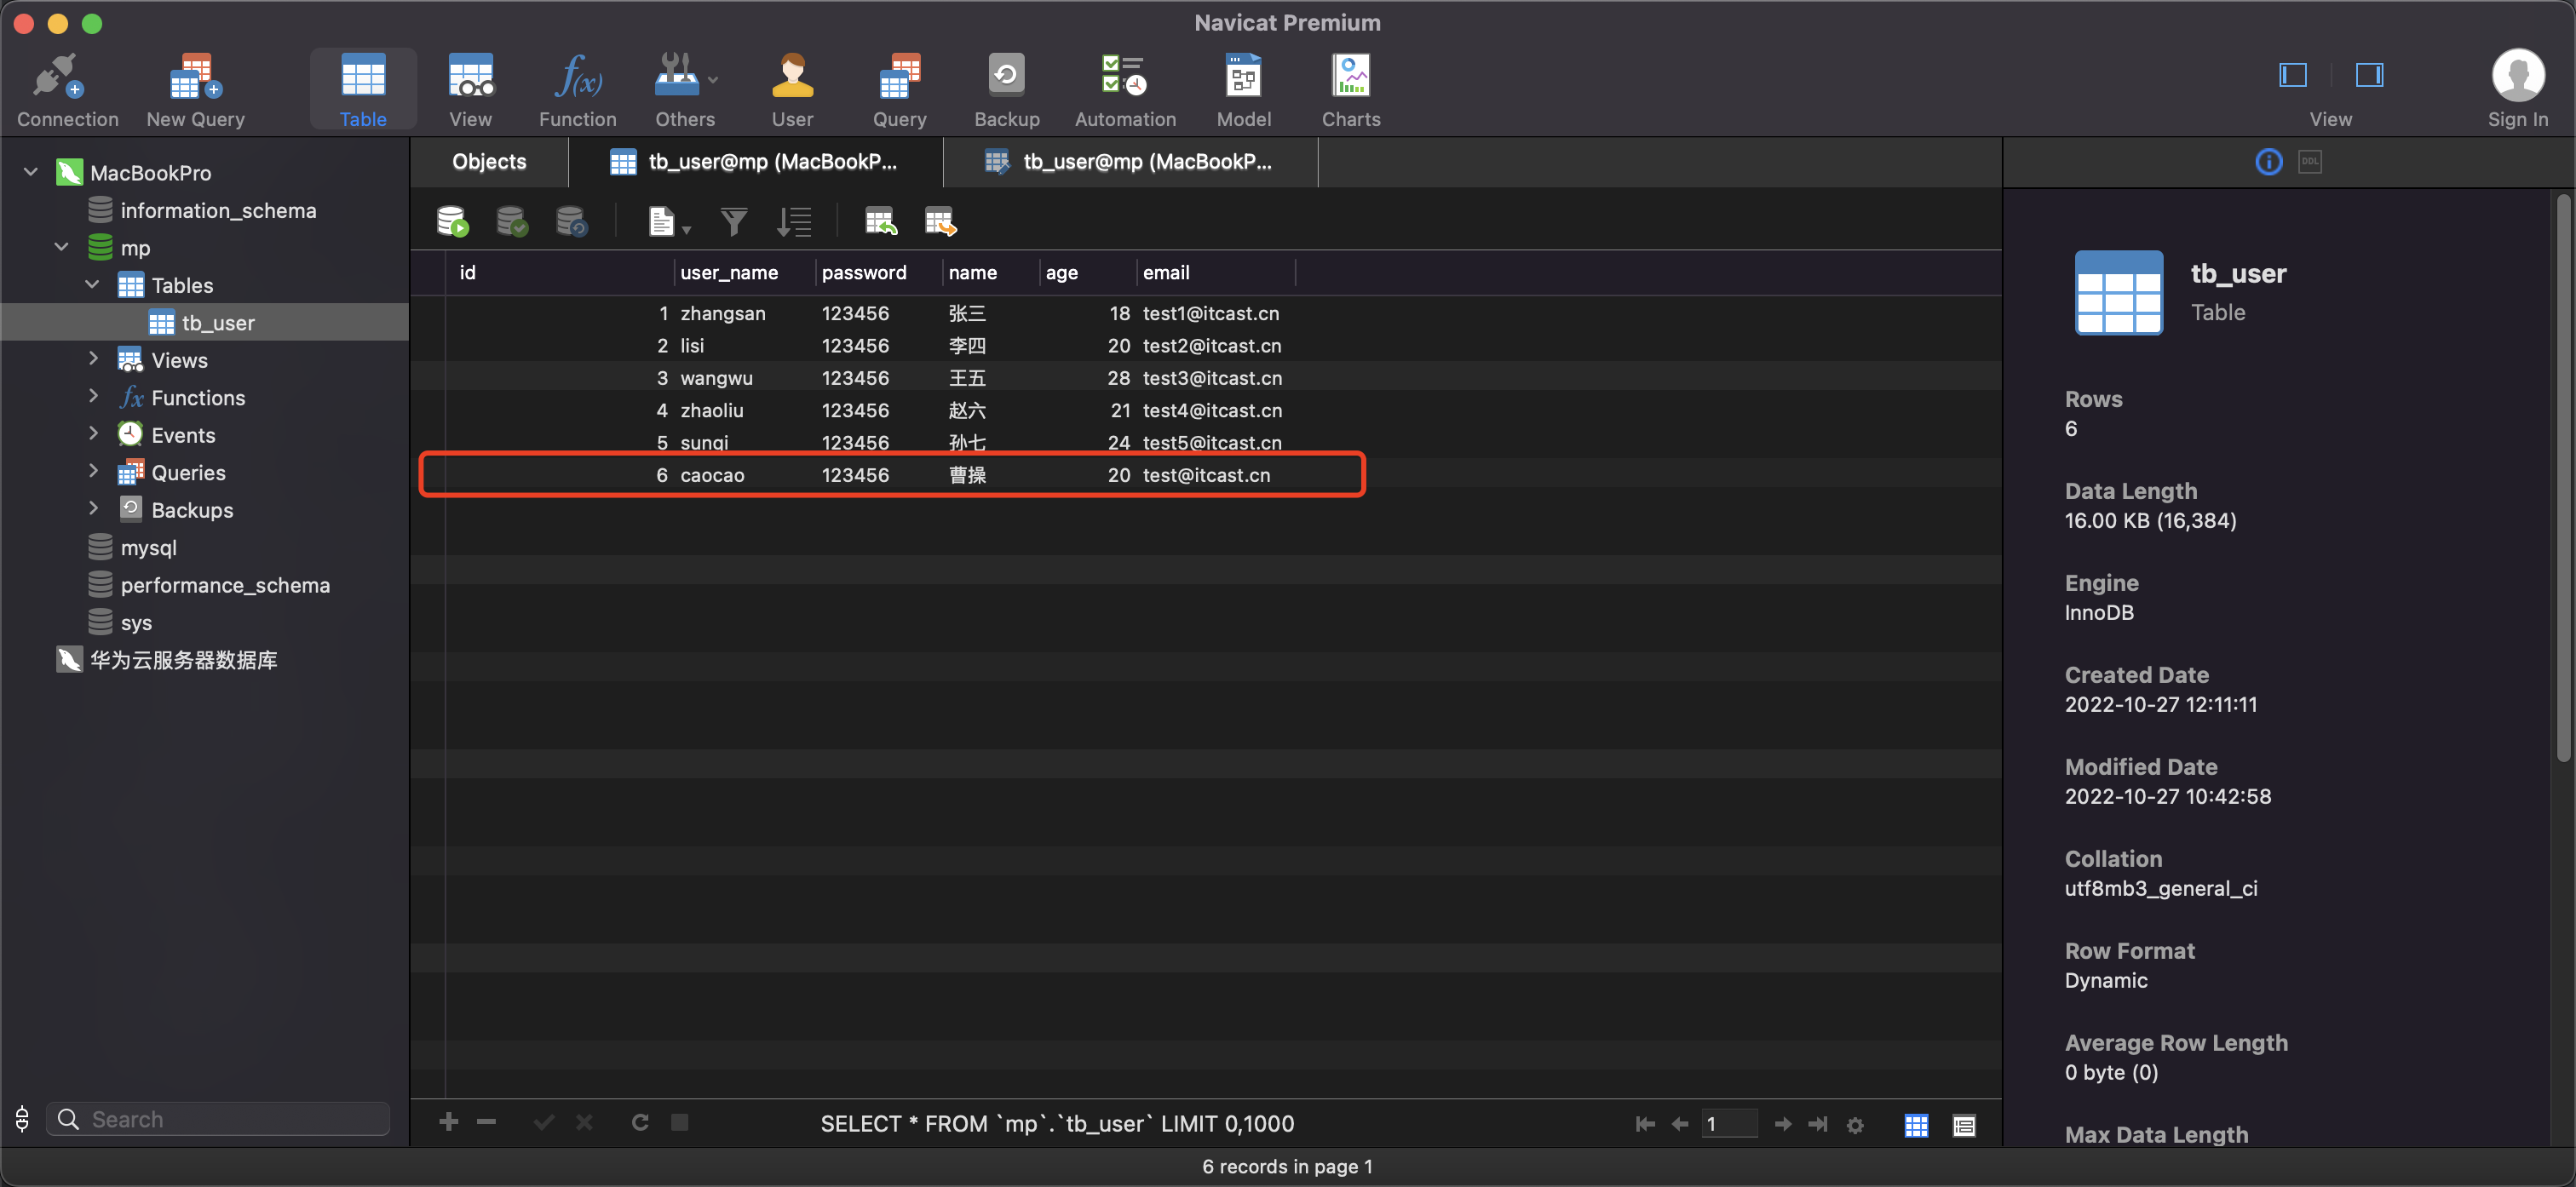
Task: Toggle the right information pane
Action: tap(2368, 75)
